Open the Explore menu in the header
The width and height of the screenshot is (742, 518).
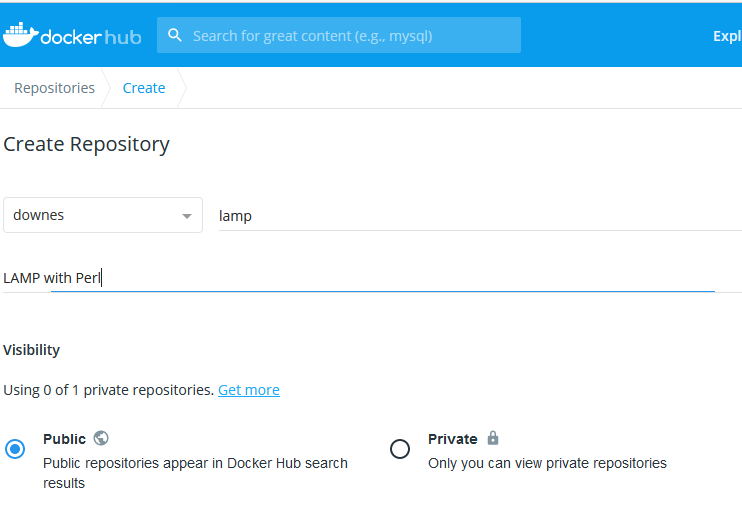click(x=727, y=36)
